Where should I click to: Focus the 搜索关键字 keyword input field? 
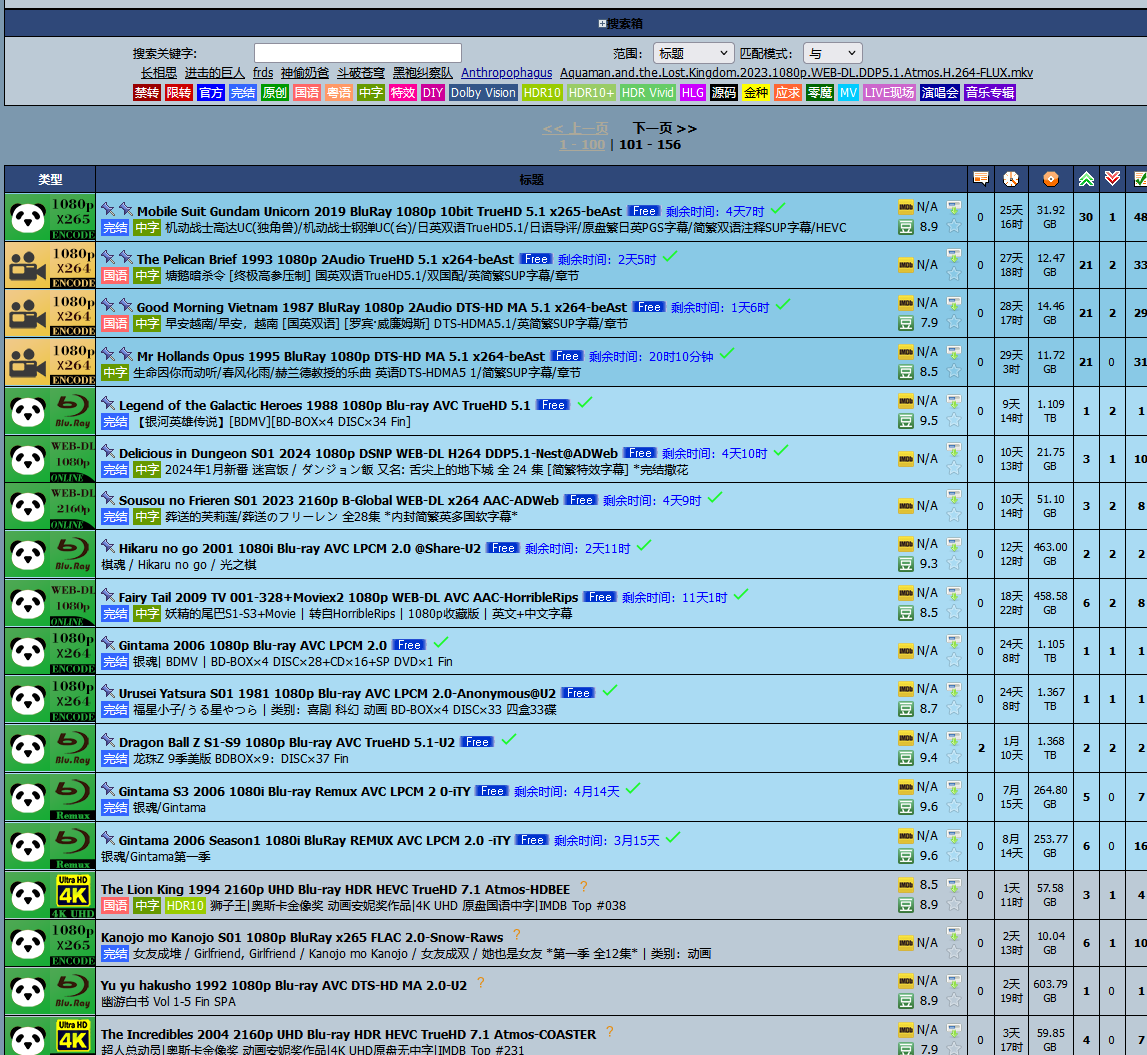tap(358, 53)
